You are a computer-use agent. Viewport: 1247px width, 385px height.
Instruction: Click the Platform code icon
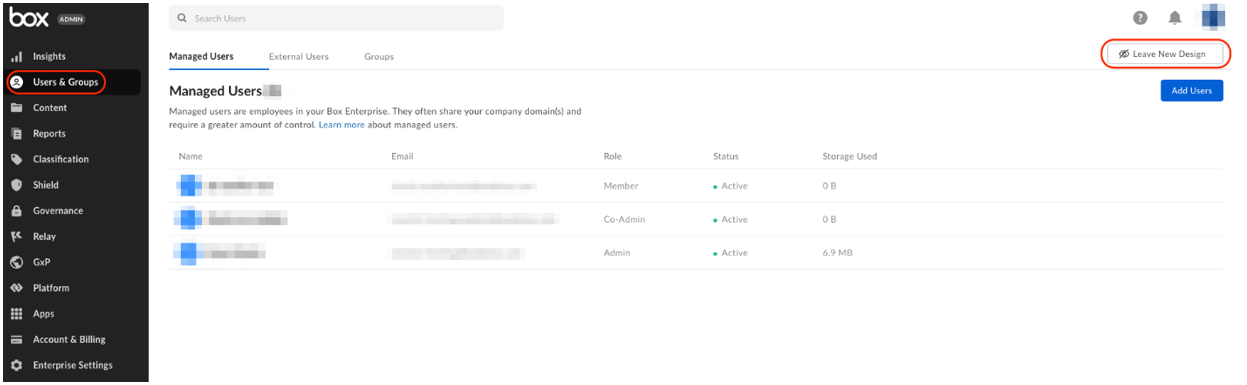tap(16, 288)
